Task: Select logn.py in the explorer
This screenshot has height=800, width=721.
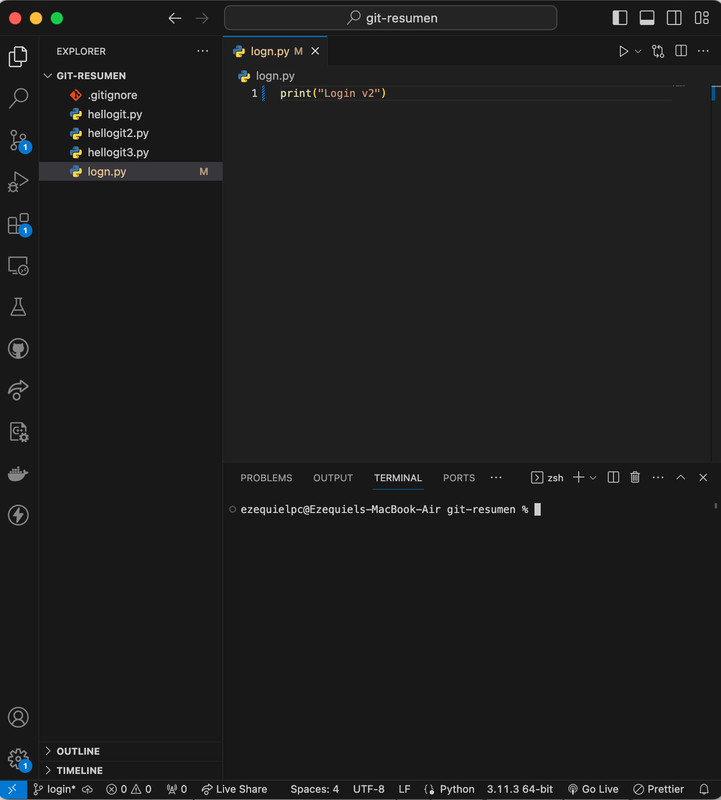Action: coord(131,171)
